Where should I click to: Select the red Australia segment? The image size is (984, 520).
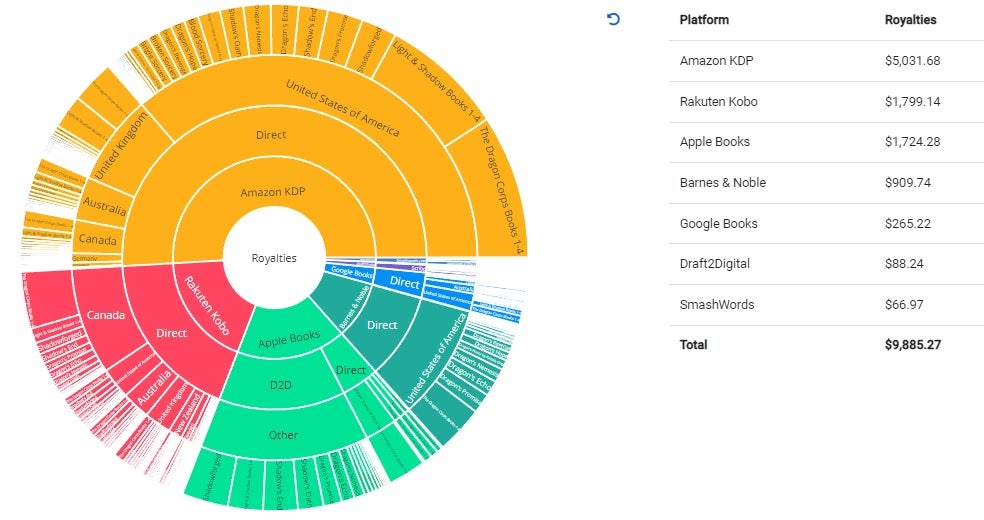(x=154, y=386)
